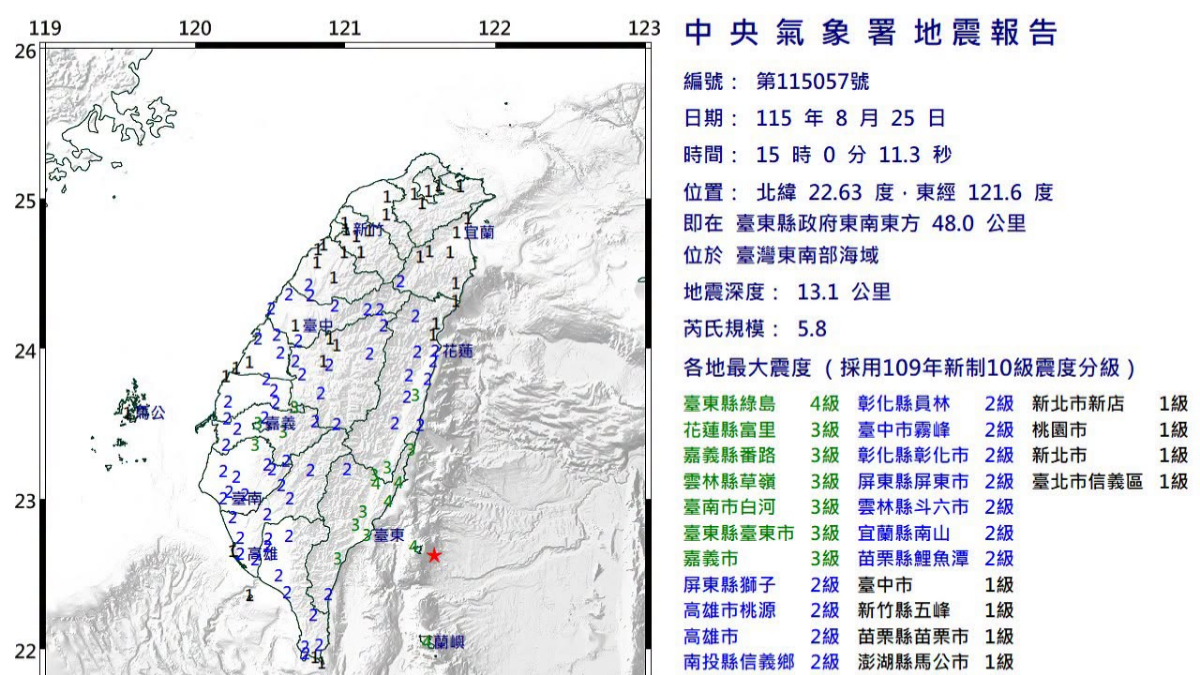Click the entry 高雄市桃源 2級

click(x=761, y=610)
